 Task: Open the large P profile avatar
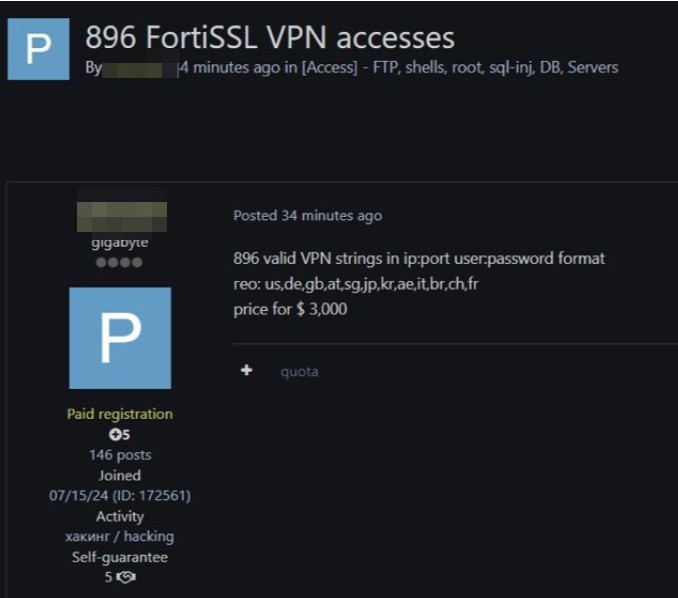pyautogui.click(x=120, y=338)
